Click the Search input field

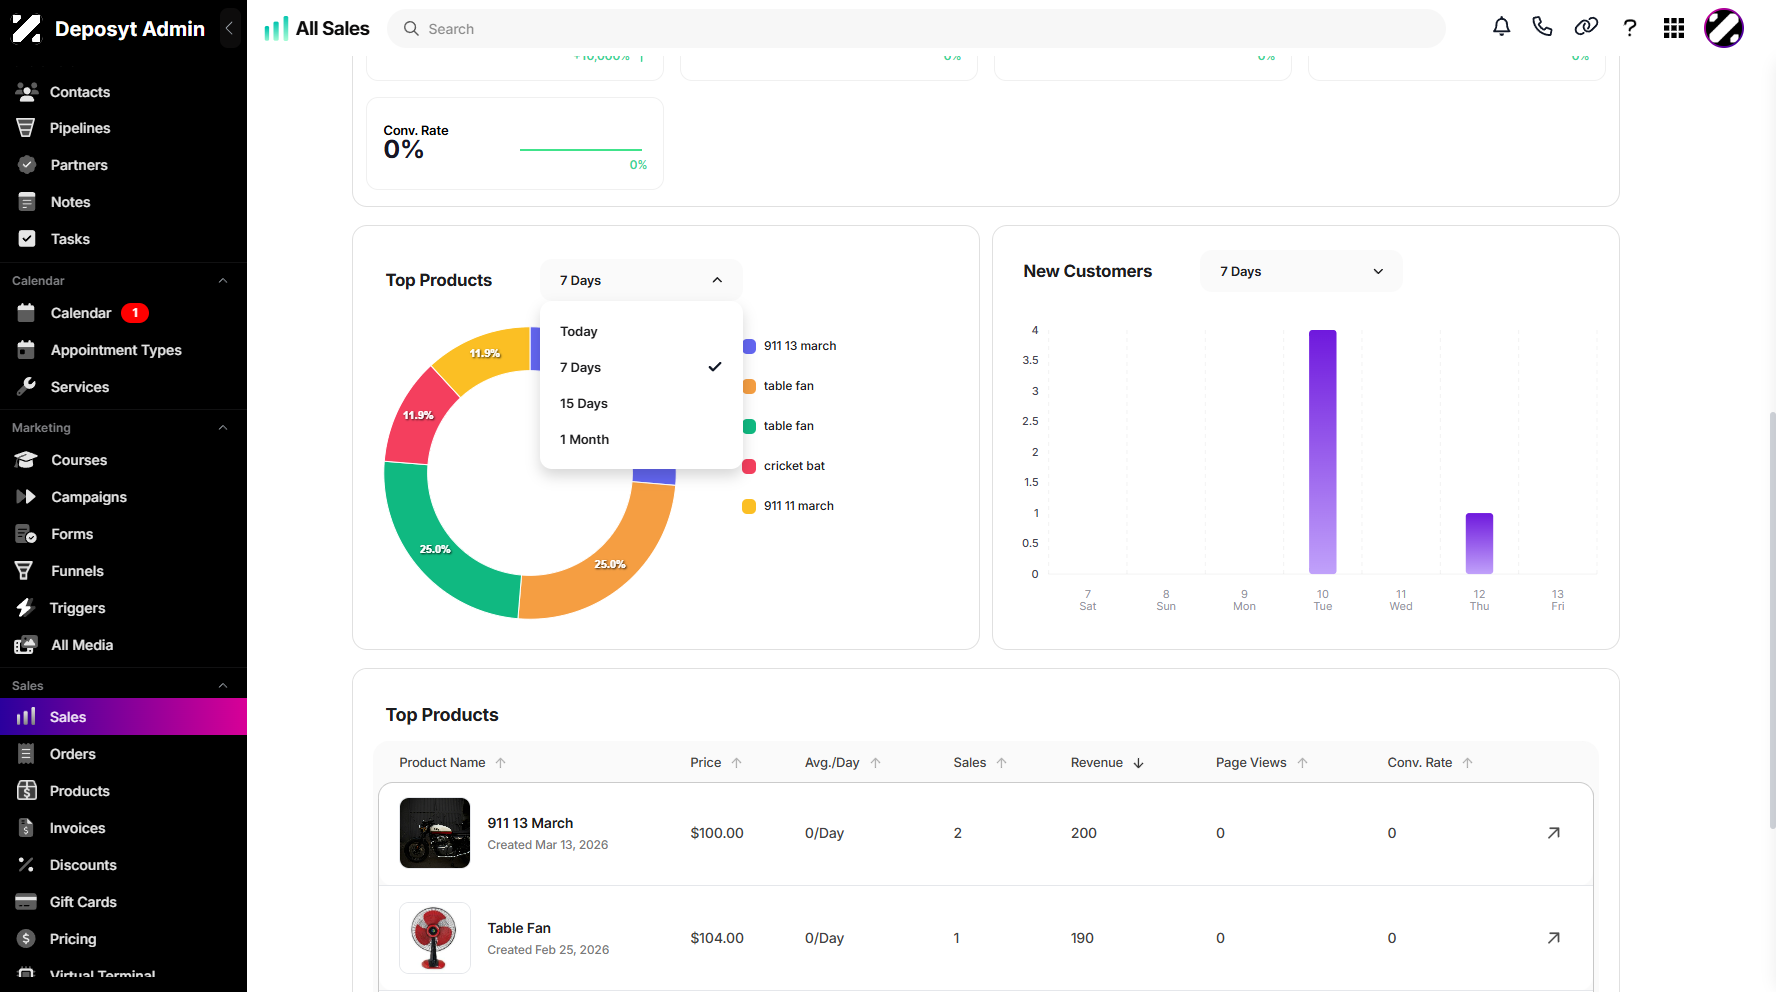[x=916, y=29]
